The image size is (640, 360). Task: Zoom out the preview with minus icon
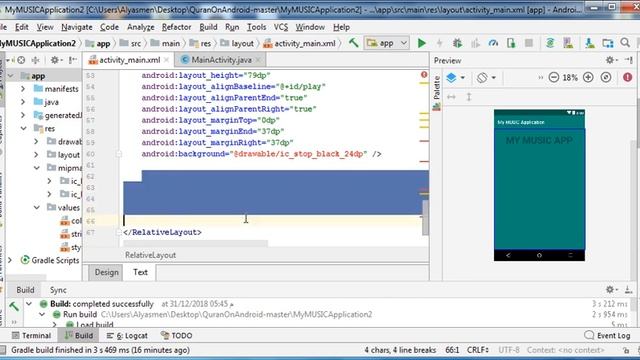(x=553, y=77)
